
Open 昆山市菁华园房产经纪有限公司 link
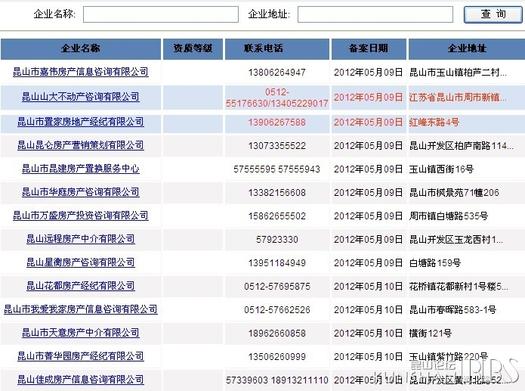click(81, 356)
